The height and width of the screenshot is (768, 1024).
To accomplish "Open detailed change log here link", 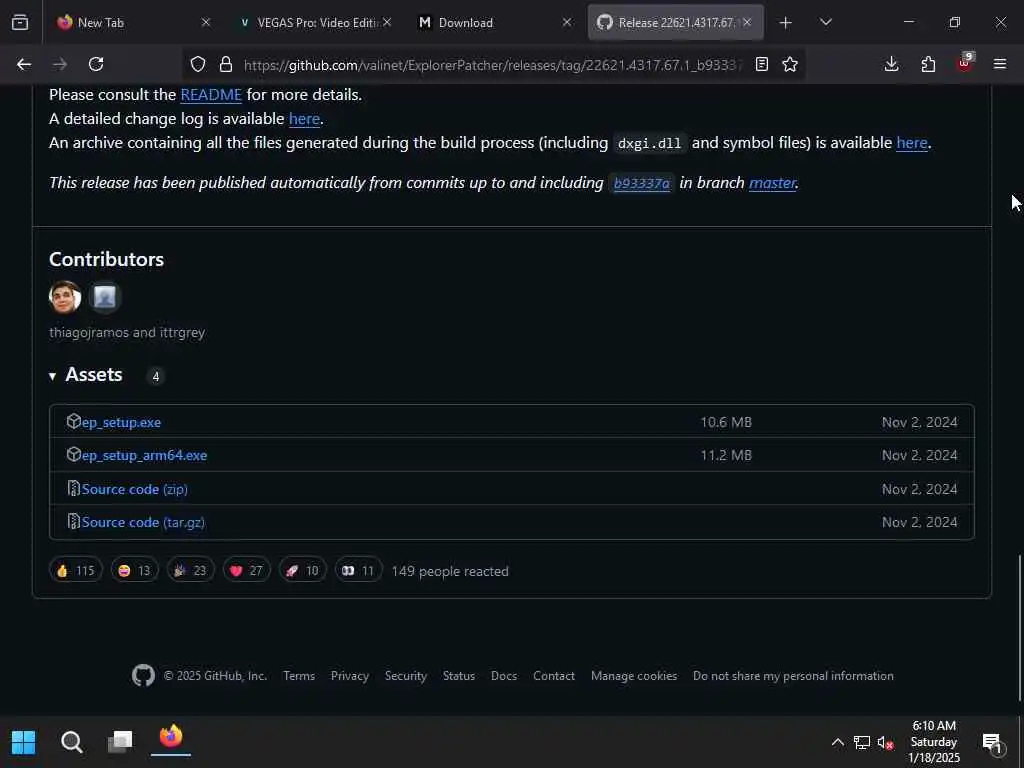I will tap(304, 119).
